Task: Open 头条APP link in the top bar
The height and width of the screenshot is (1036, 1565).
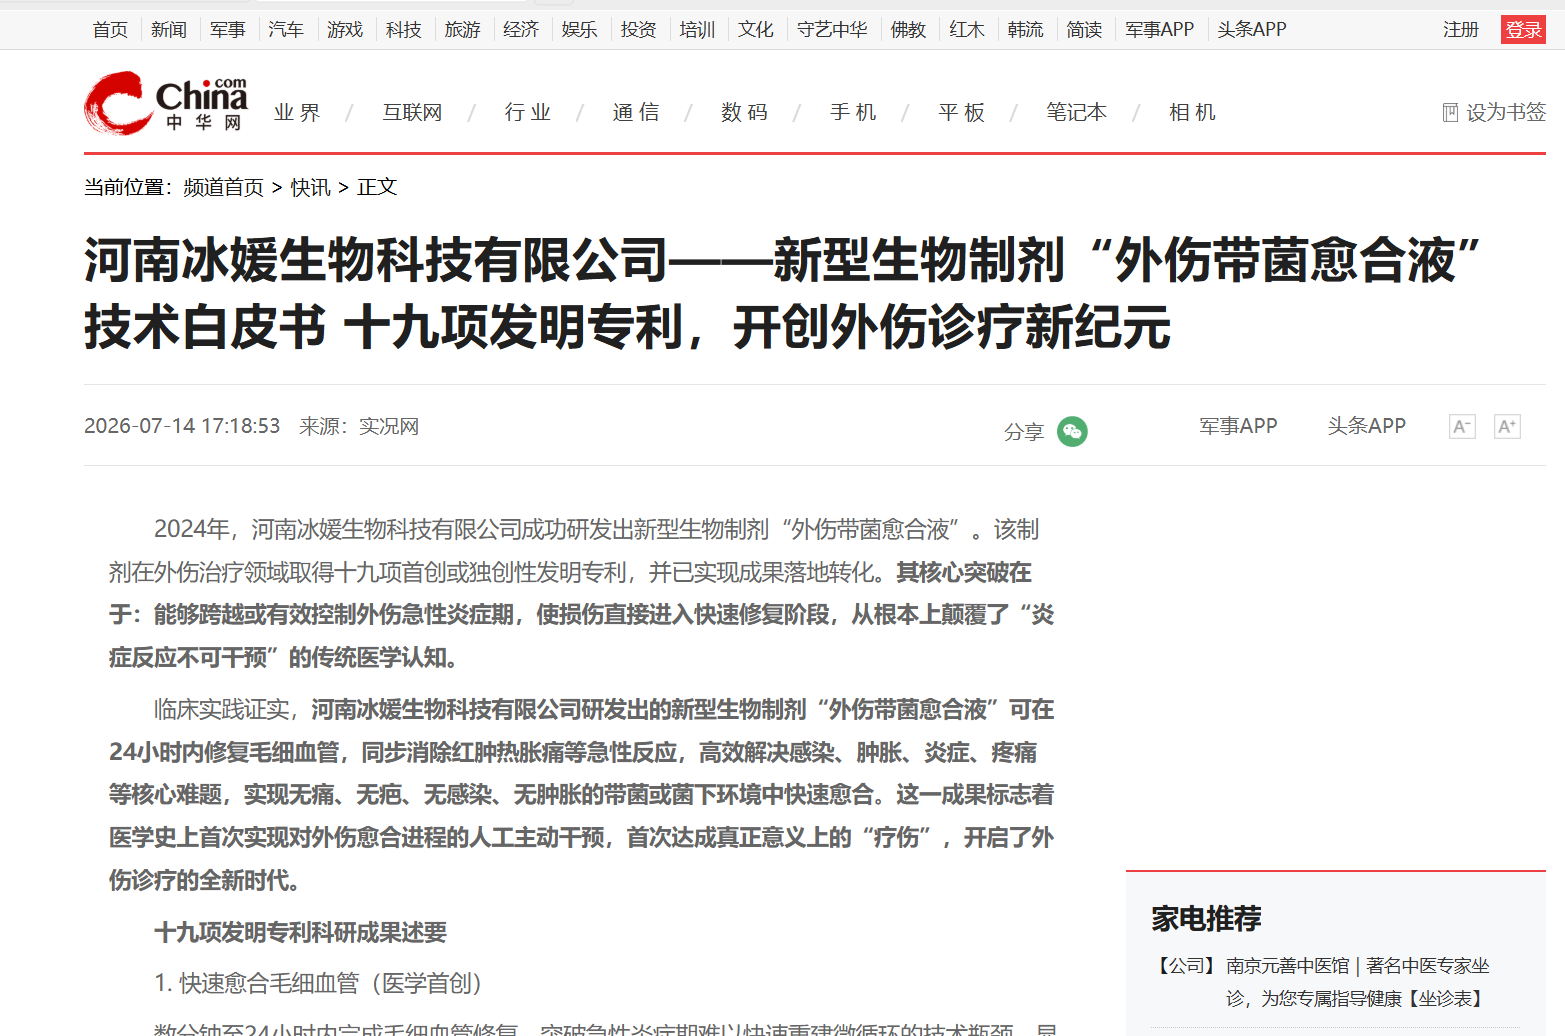Action: point(1252,30)
